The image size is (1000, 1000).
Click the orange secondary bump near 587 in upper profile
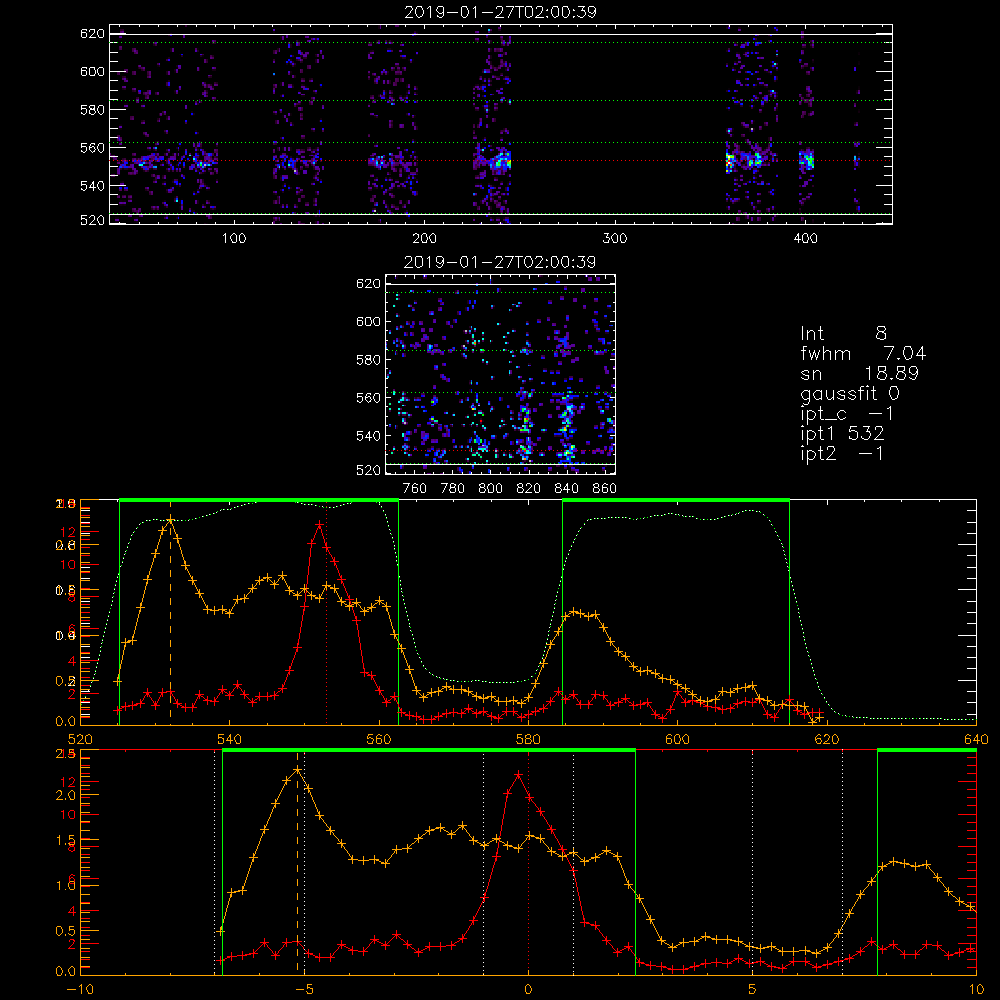point(575,612)
